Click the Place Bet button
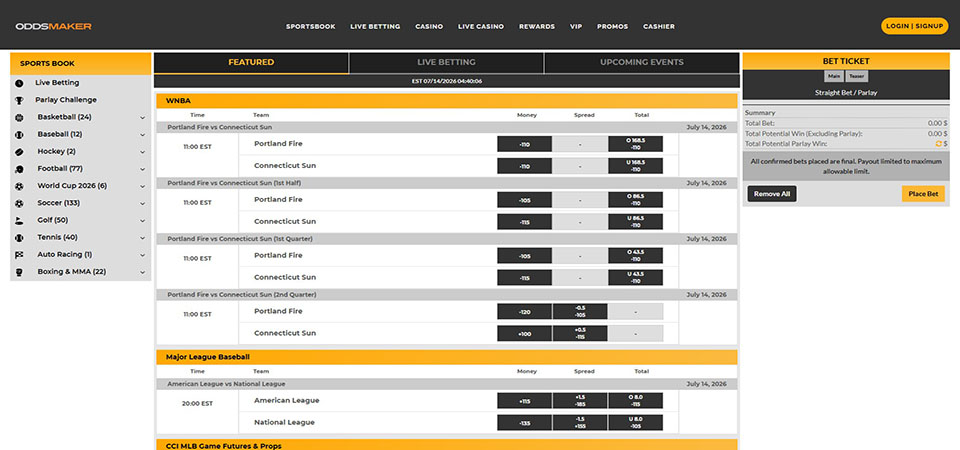This screenshot has width=960, height=450. click(923, 194)
